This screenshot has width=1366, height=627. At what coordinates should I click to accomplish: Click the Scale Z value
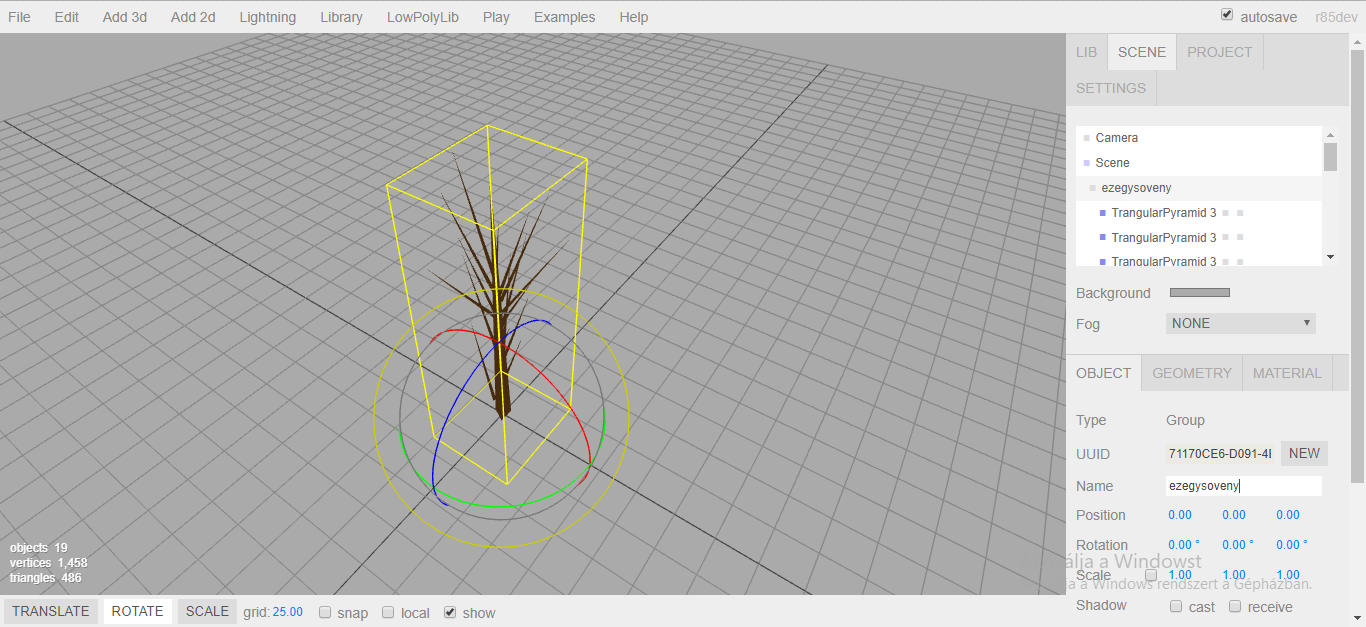click(1288, 575)
